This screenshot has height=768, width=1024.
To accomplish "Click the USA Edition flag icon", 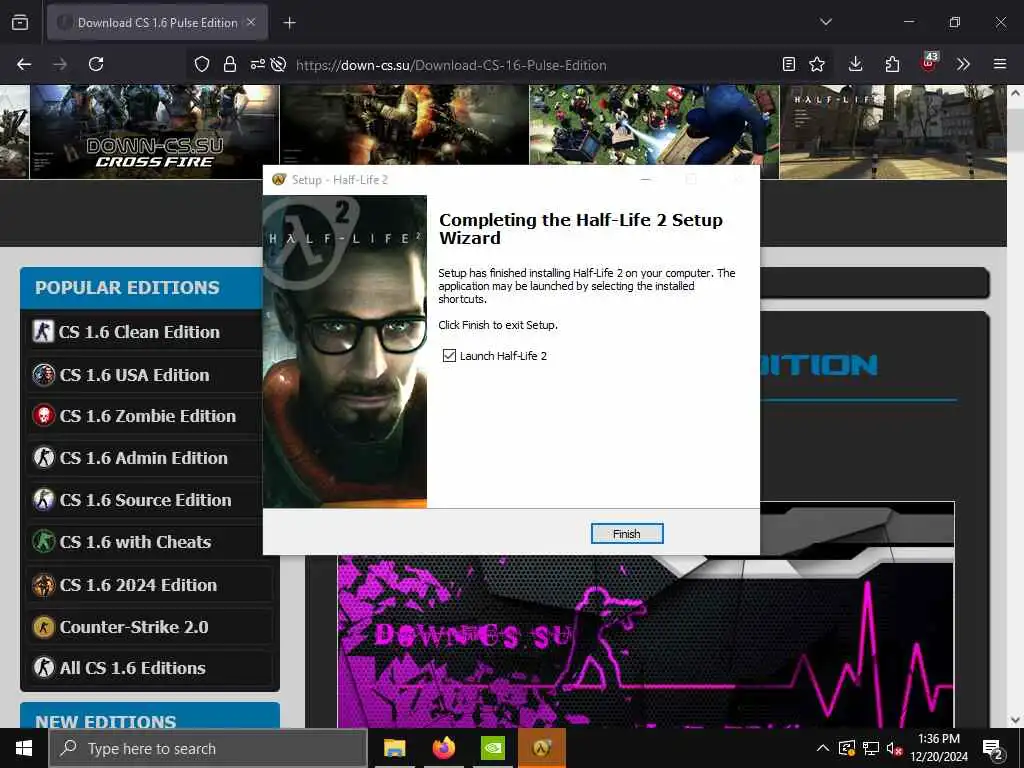I will tap(43, 375).
